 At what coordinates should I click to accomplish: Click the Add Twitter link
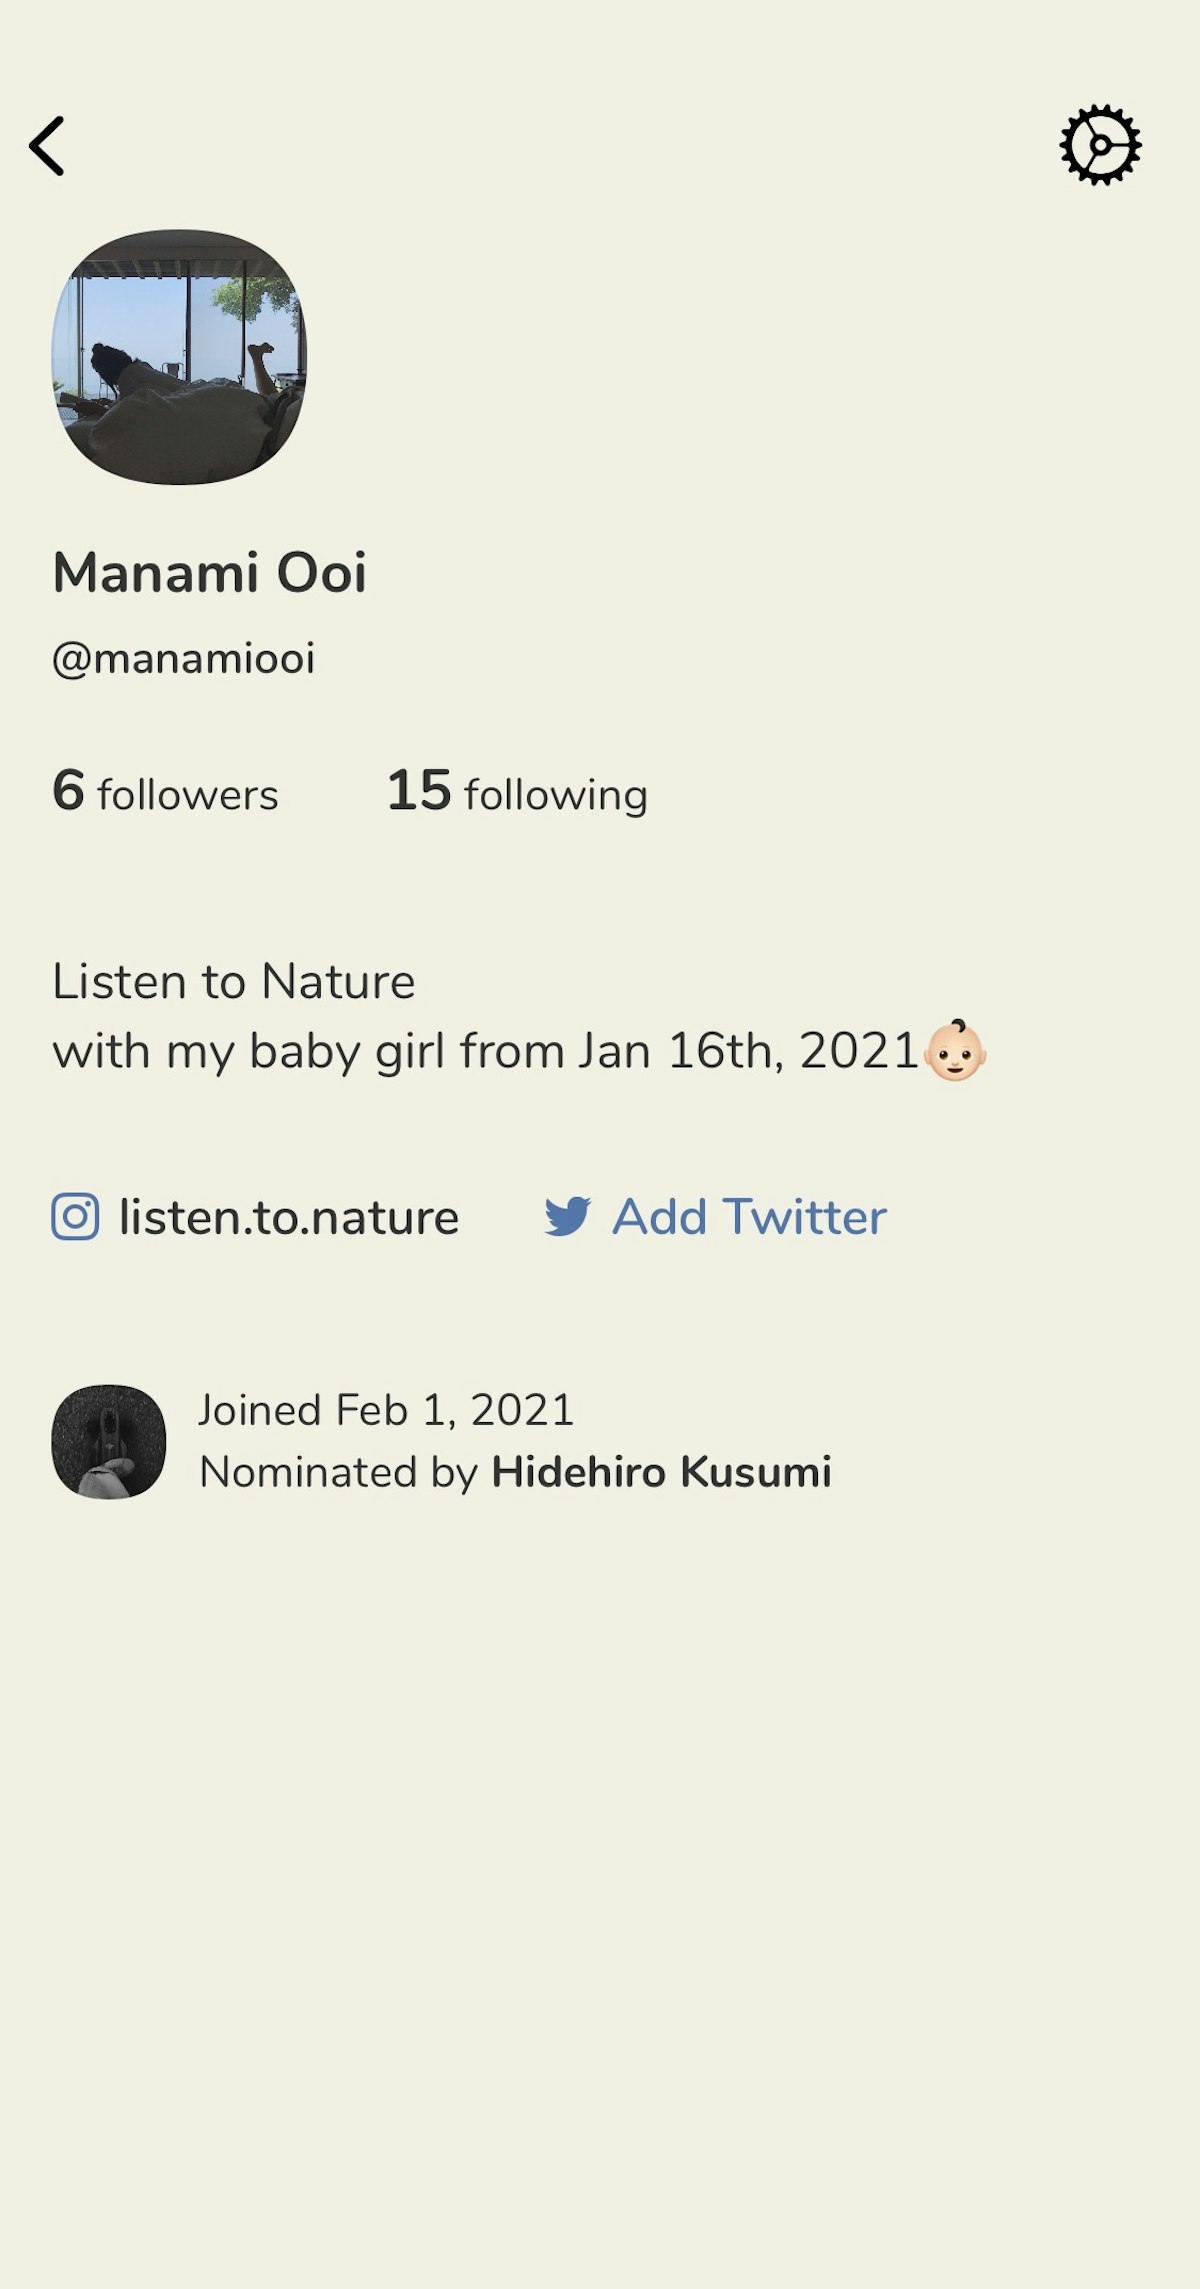click(x=749, y=1217)
